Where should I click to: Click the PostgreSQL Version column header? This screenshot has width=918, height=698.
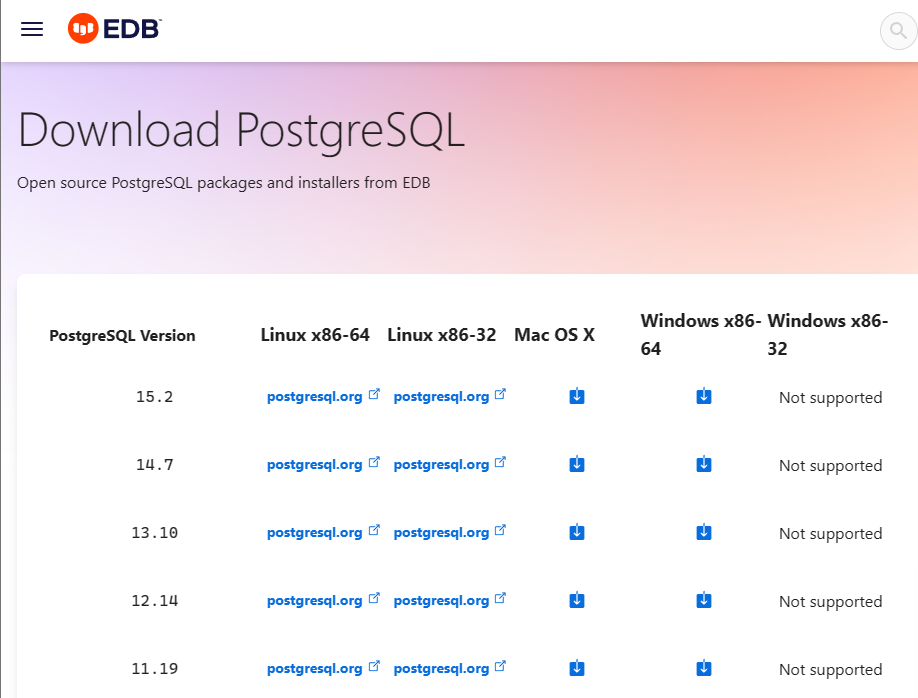point(122,336)
